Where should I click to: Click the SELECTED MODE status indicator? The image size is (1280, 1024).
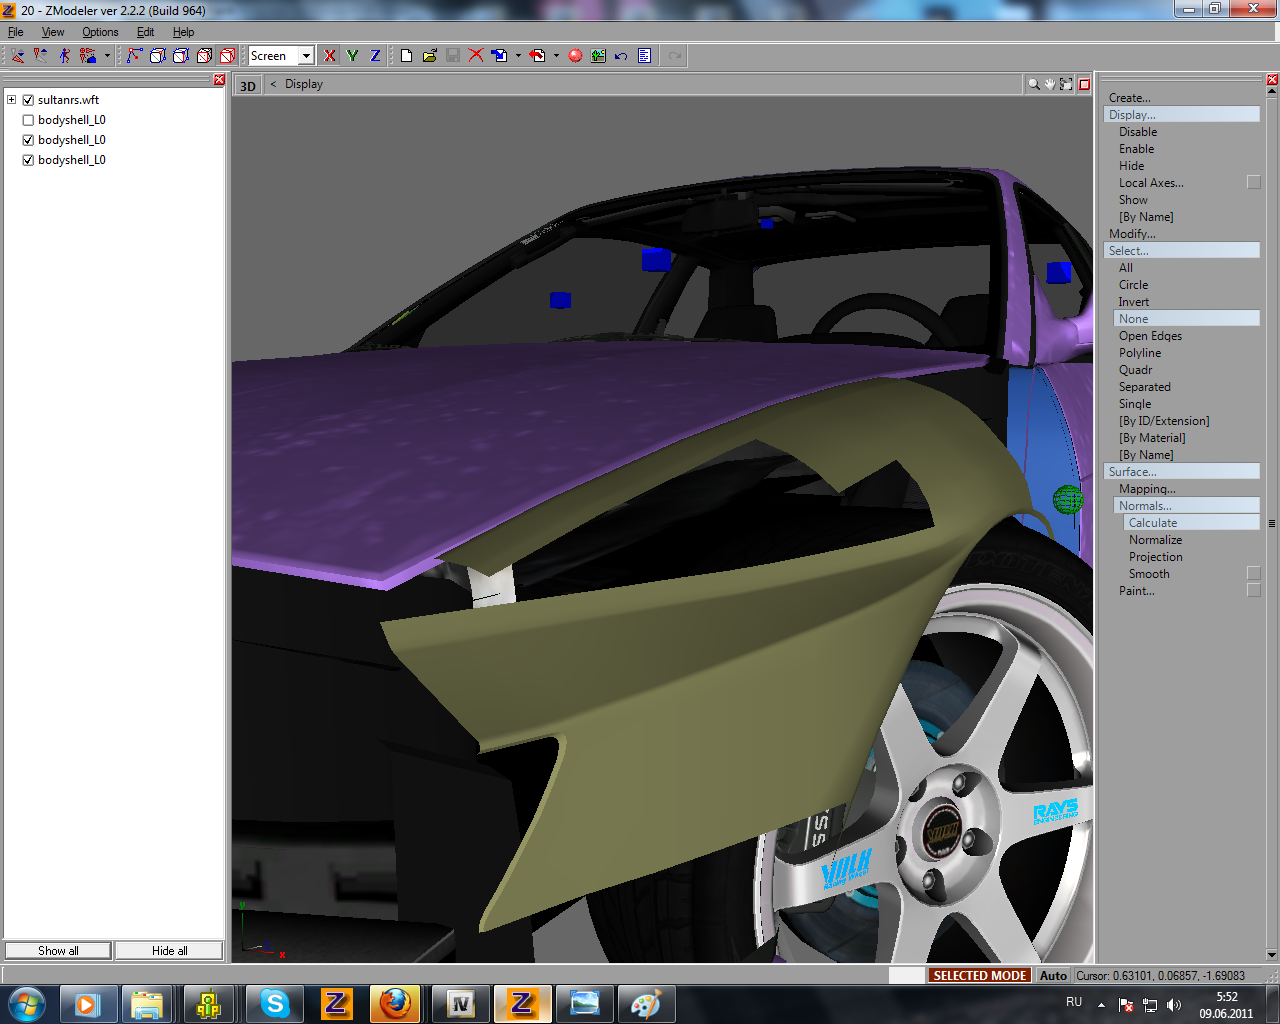pos(979,975)
